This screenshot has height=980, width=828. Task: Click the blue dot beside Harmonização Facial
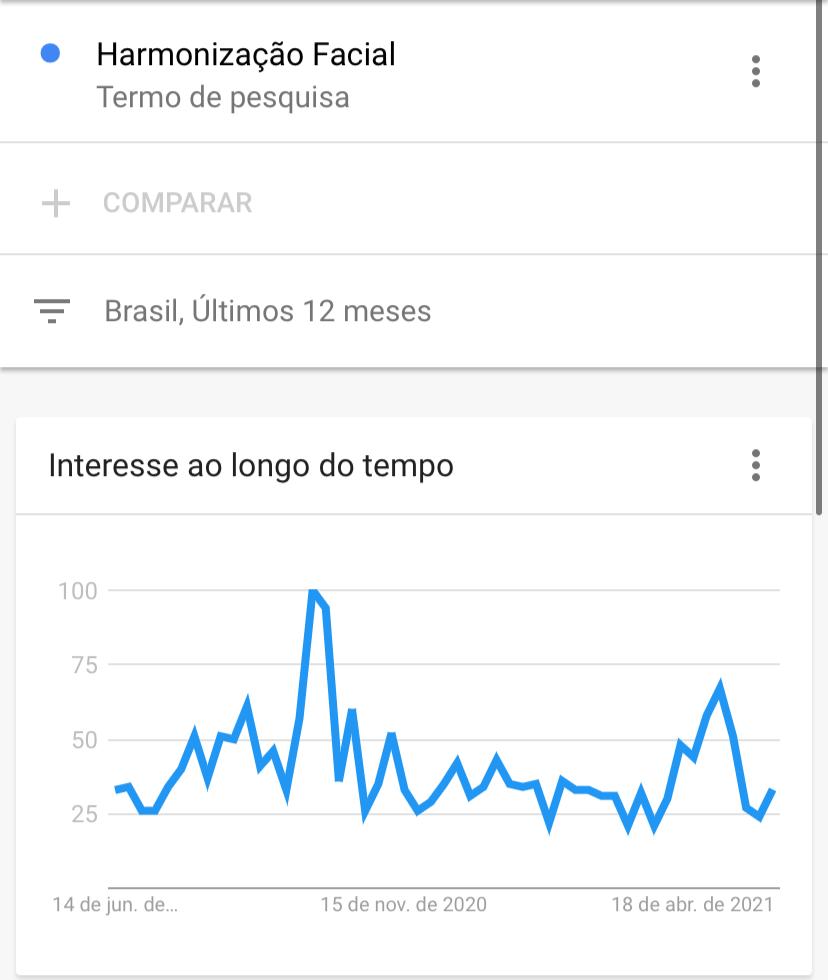(50, 53)
